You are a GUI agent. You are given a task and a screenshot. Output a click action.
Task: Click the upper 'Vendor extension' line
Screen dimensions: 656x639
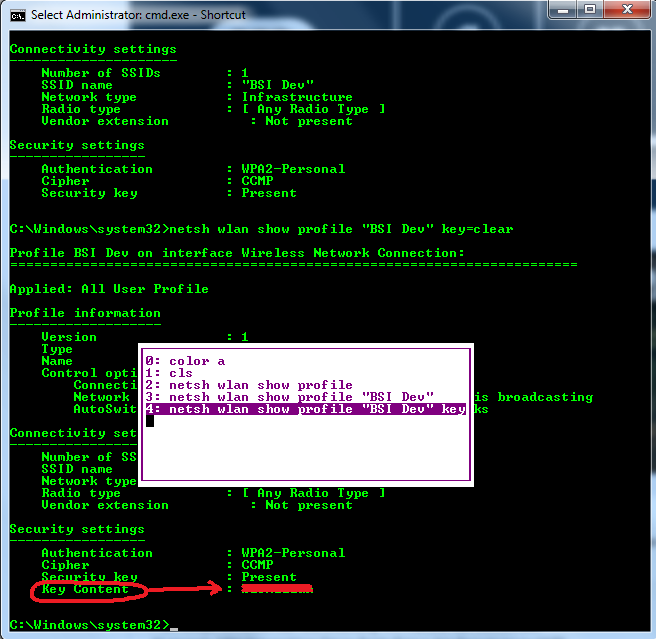[x=197, y=121]
